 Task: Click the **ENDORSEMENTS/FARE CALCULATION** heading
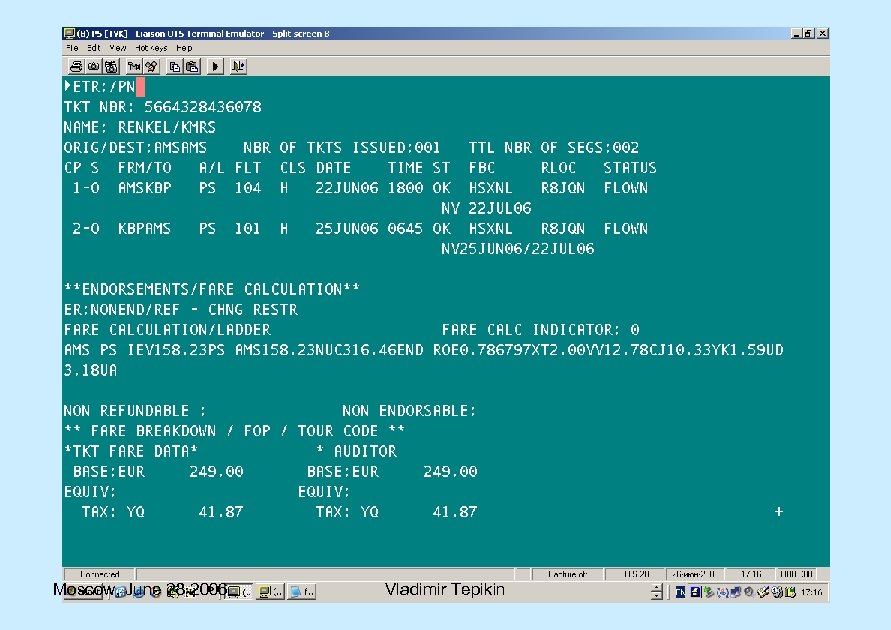coord(212,290)
